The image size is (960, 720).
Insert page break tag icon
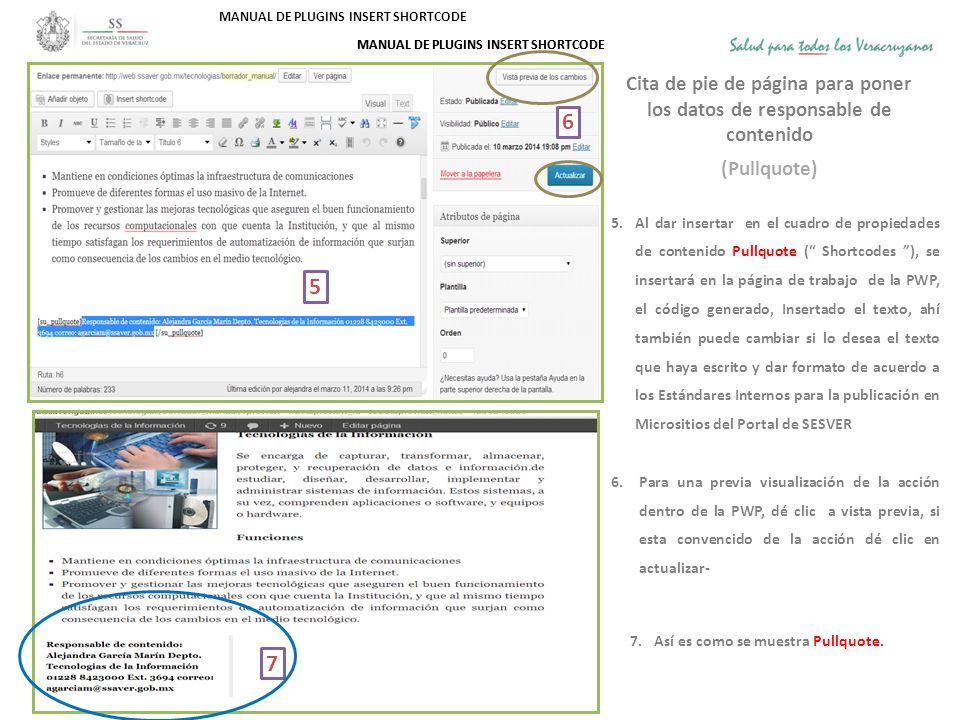tap(326, 123)
